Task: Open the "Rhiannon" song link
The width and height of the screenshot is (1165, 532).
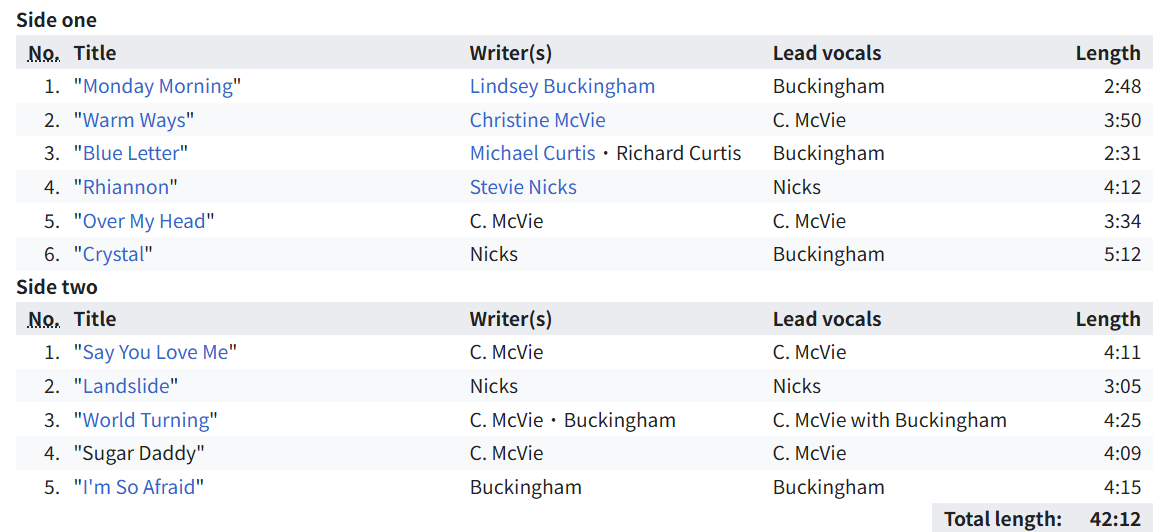Action: [126, 187]
